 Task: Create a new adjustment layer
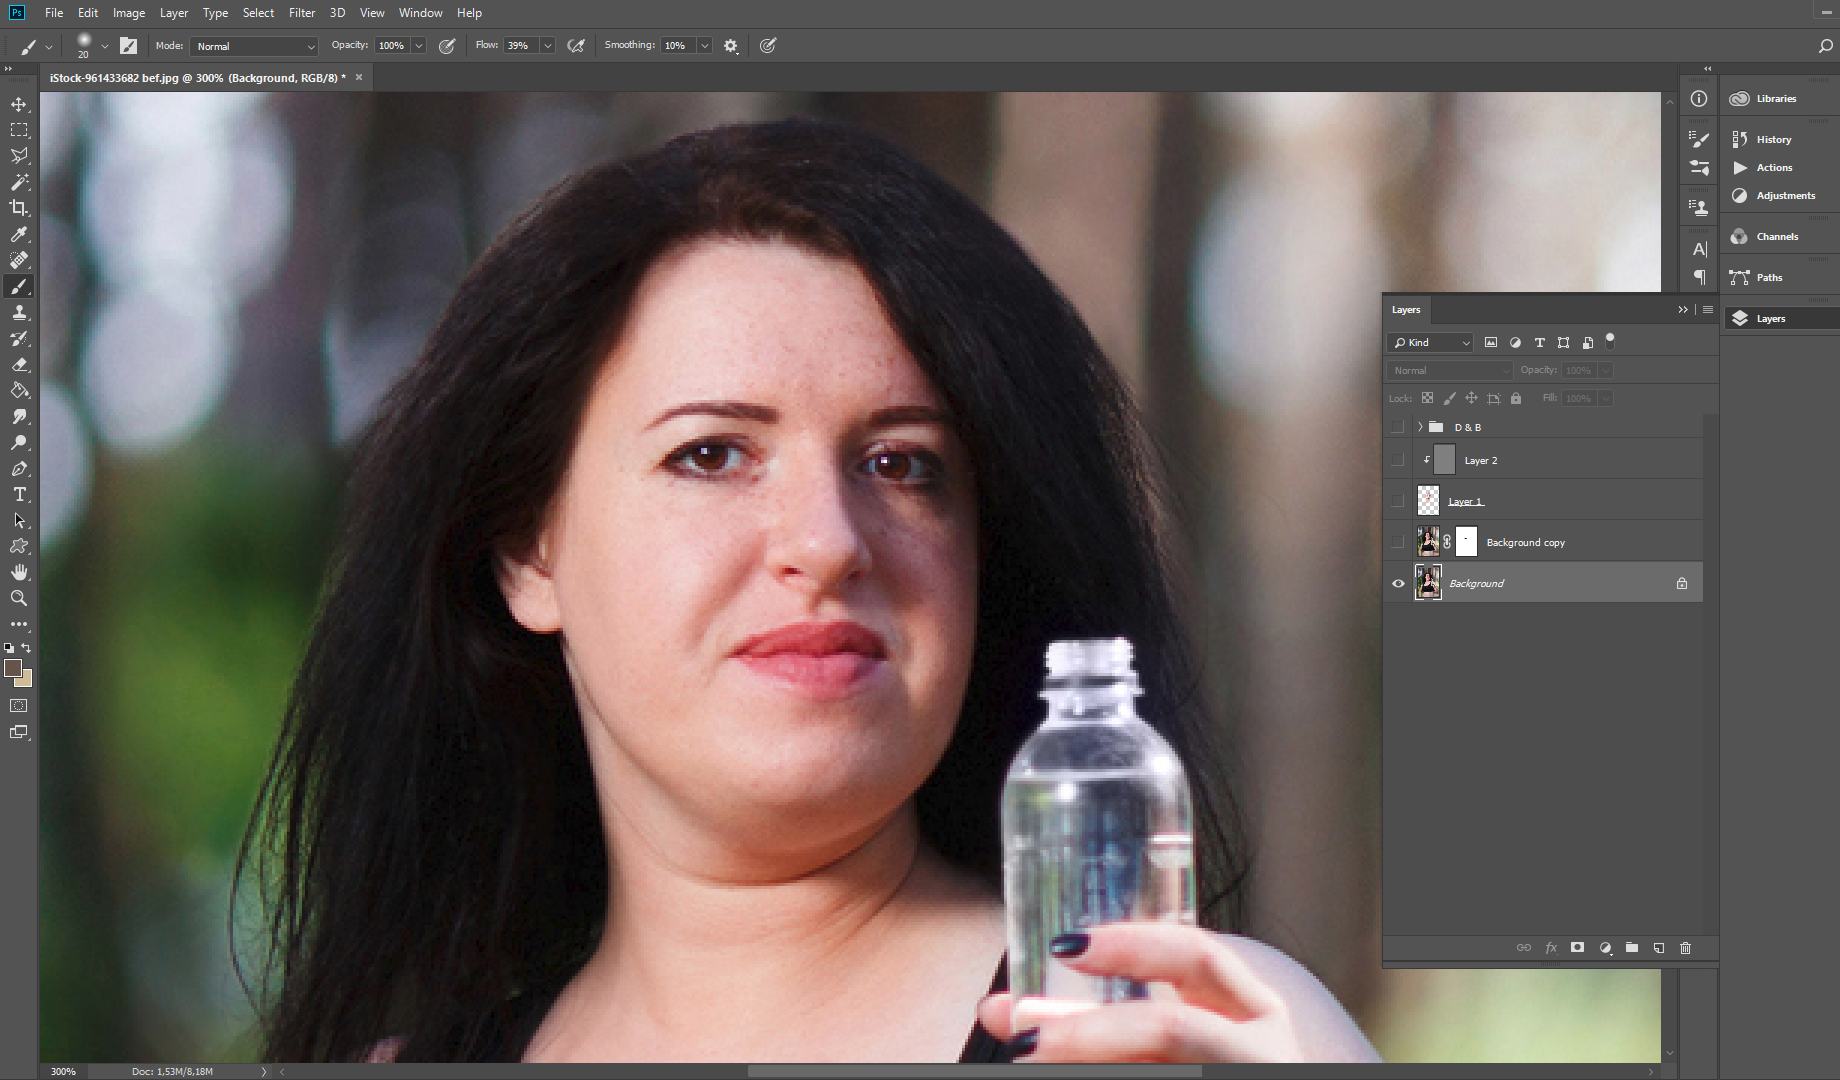pyautogui.click(x=1605, y=948)
